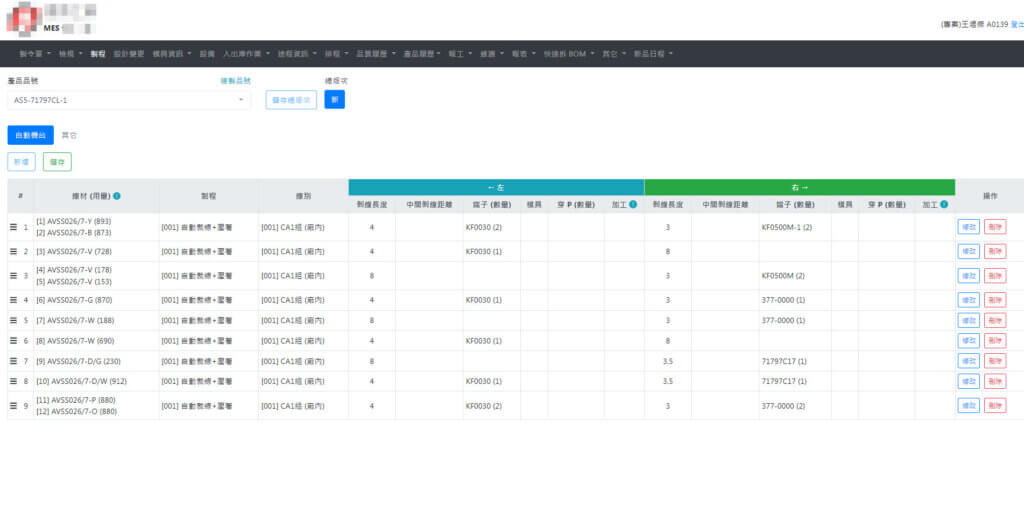Click the drag handle icon for row 1

click(x=14, y=227)
